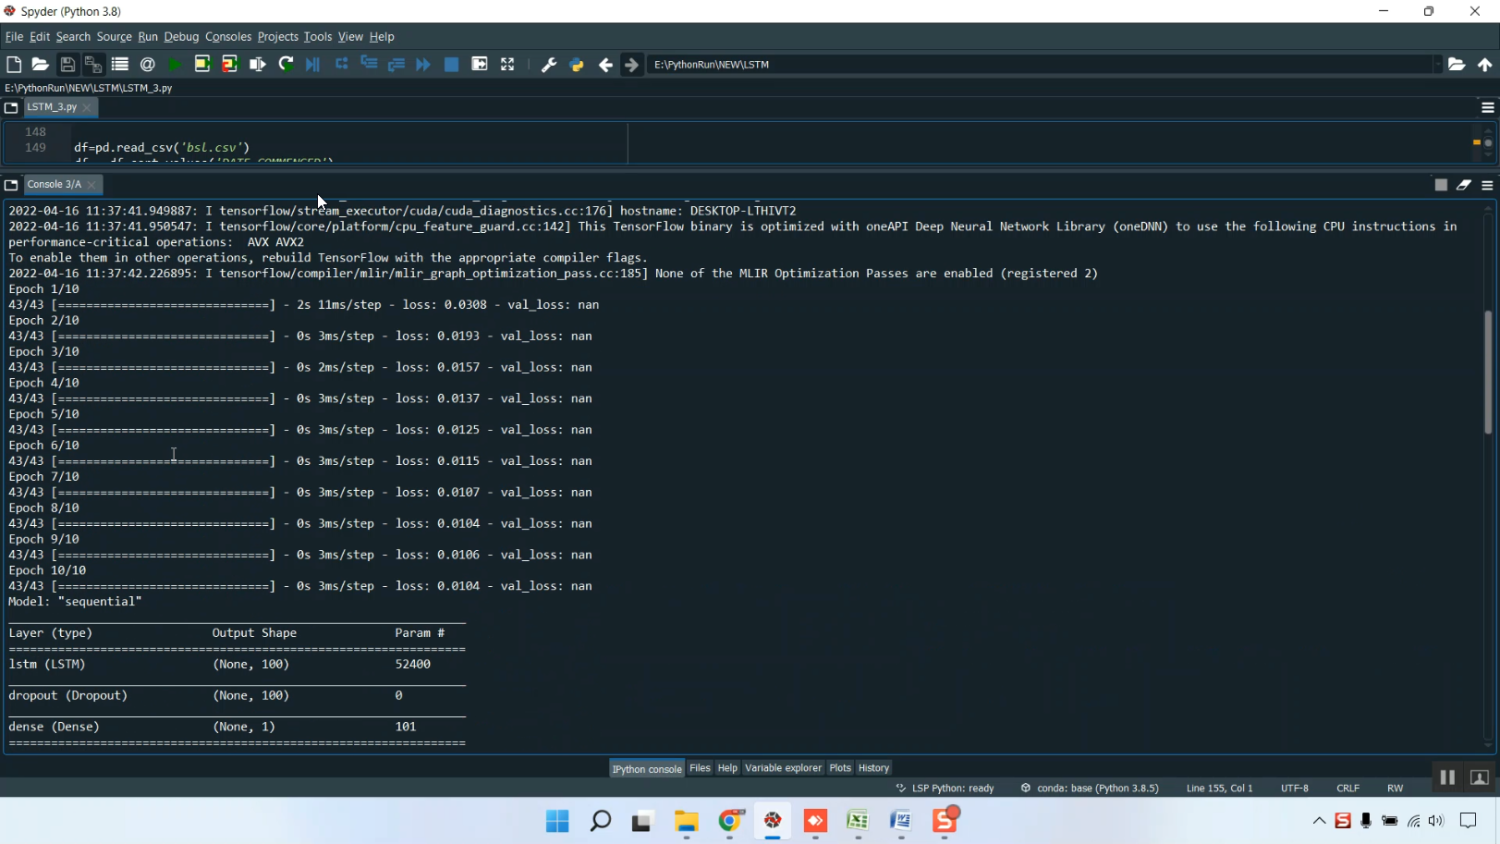Screen dimensions: 1500x844
Task: Browse for a working directory folder icon
Action: pyautogui.click(x=1457, y=64)
